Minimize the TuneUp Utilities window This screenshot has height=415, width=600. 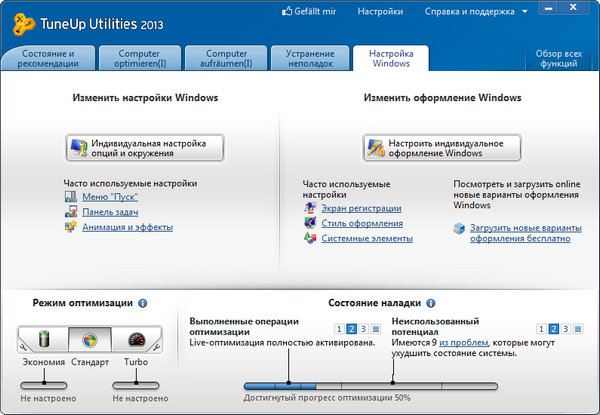[x=548, y=8]
